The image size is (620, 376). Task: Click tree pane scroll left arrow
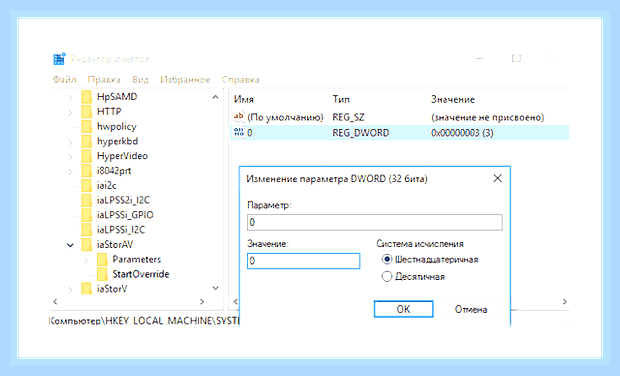click(x=55, y=301)
